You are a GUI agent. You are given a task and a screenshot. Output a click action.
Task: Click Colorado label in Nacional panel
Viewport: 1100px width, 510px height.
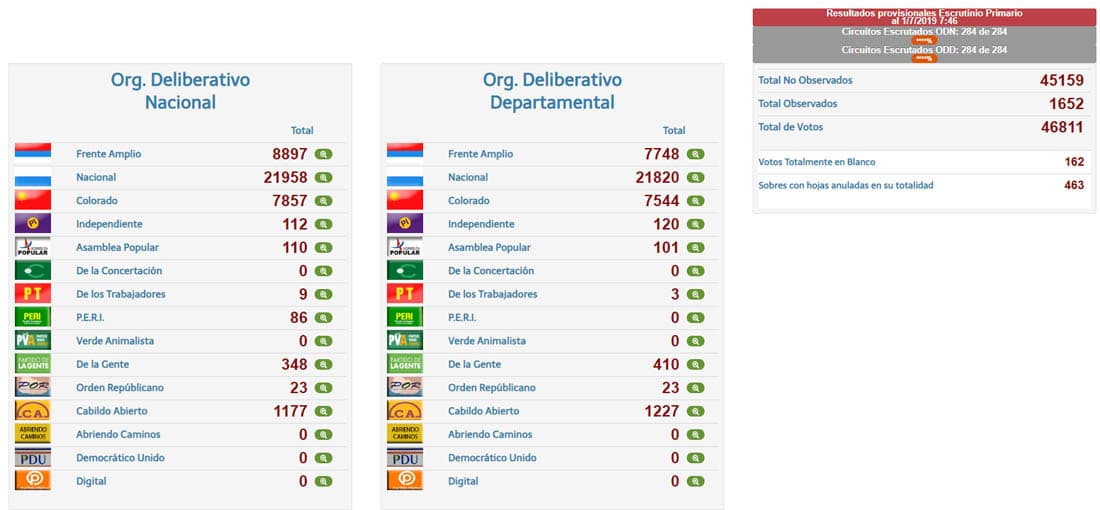pos(96,201)
